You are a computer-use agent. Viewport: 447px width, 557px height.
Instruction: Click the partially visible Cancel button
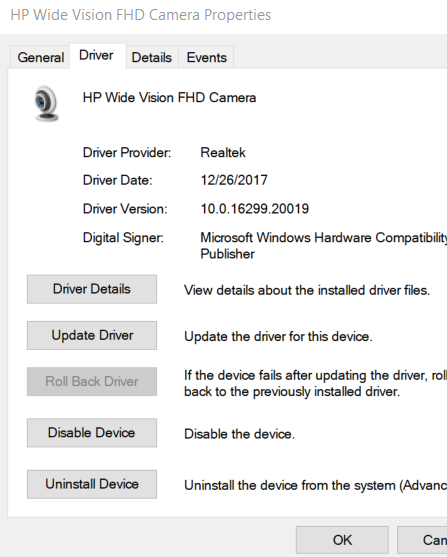[x=422, y=540]
